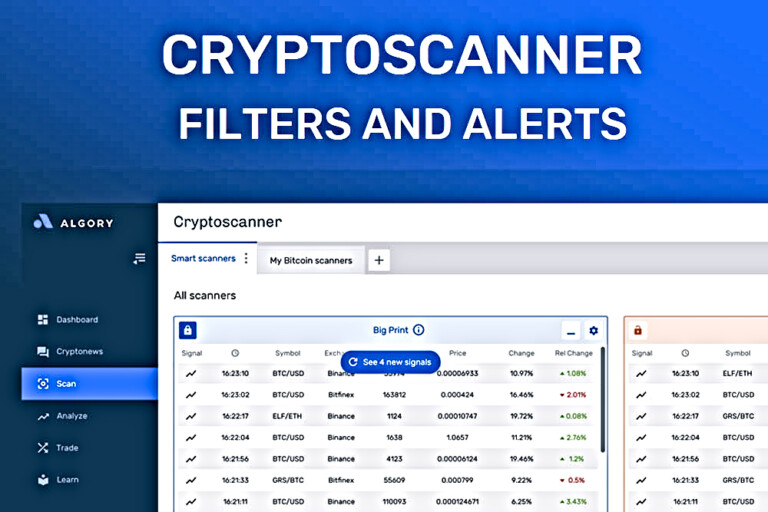Show info for Big Print scanner

tap(418, 330)
